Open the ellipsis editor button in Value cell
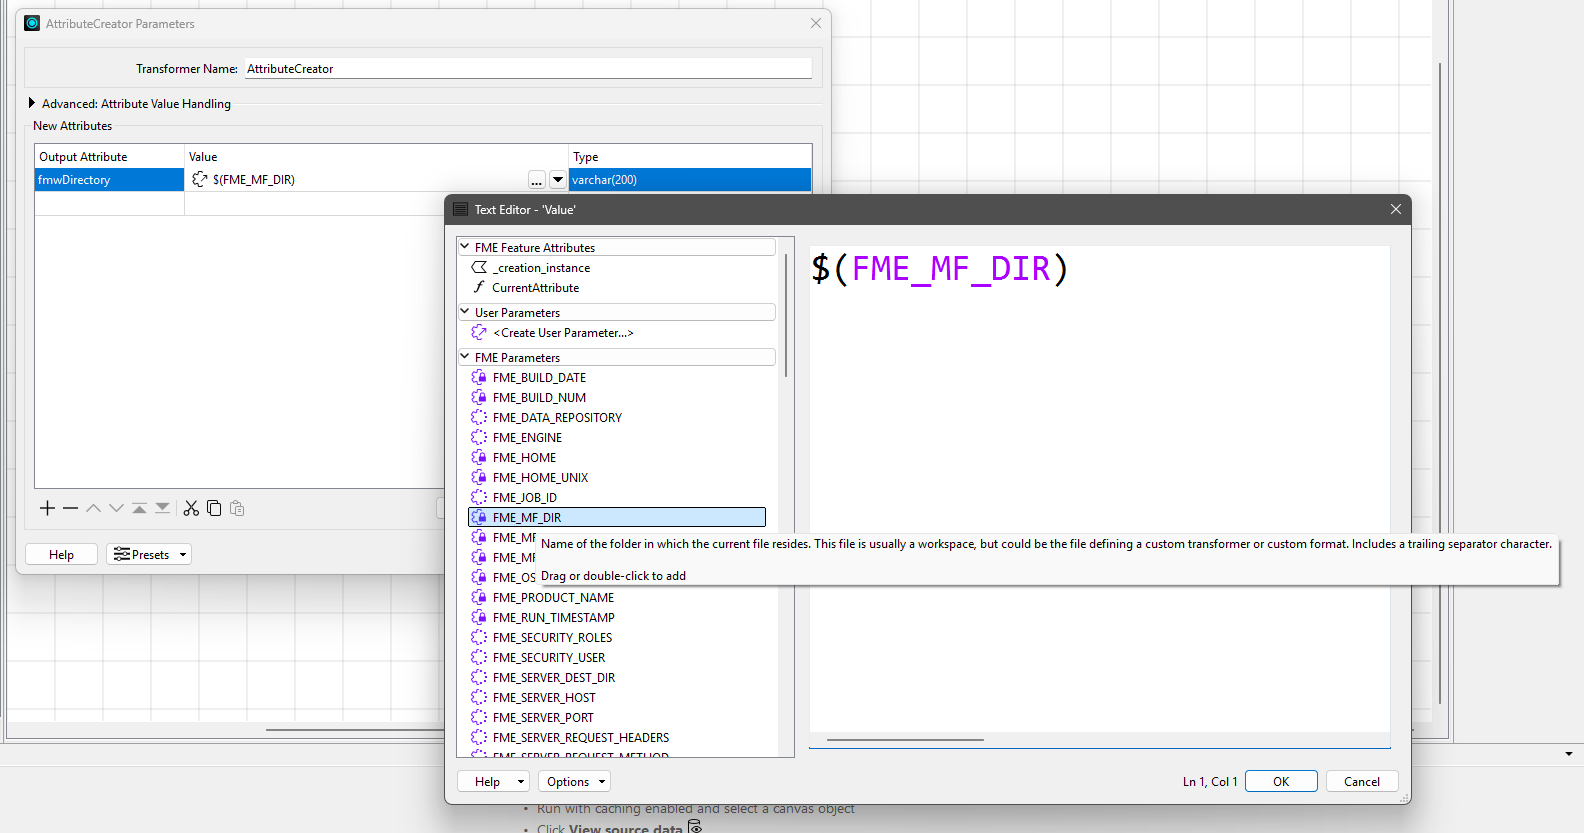1584x833 pixels. (x=537, y=180)
